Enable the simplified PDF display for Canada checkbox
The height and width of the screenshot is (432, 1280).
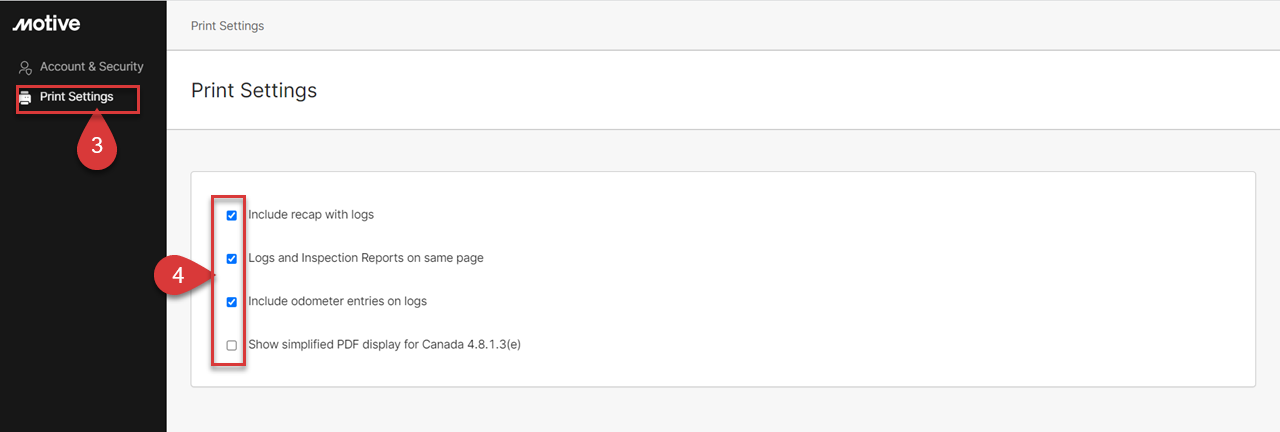232,345
